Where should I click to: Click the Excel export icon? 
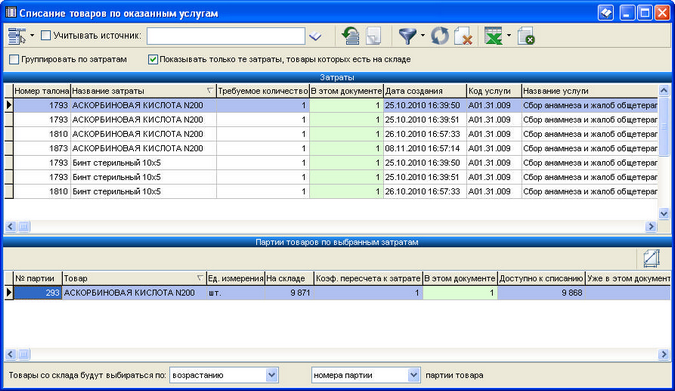click(x=493, y=36)
